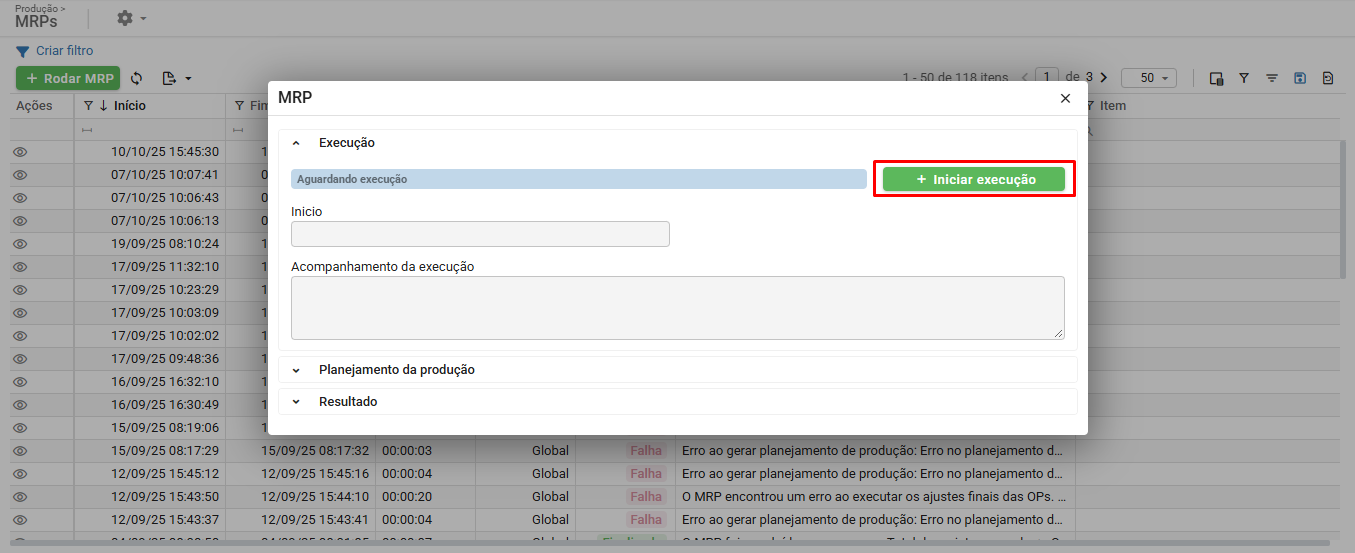Click message starting O MRP encontrou um erro

874,497
